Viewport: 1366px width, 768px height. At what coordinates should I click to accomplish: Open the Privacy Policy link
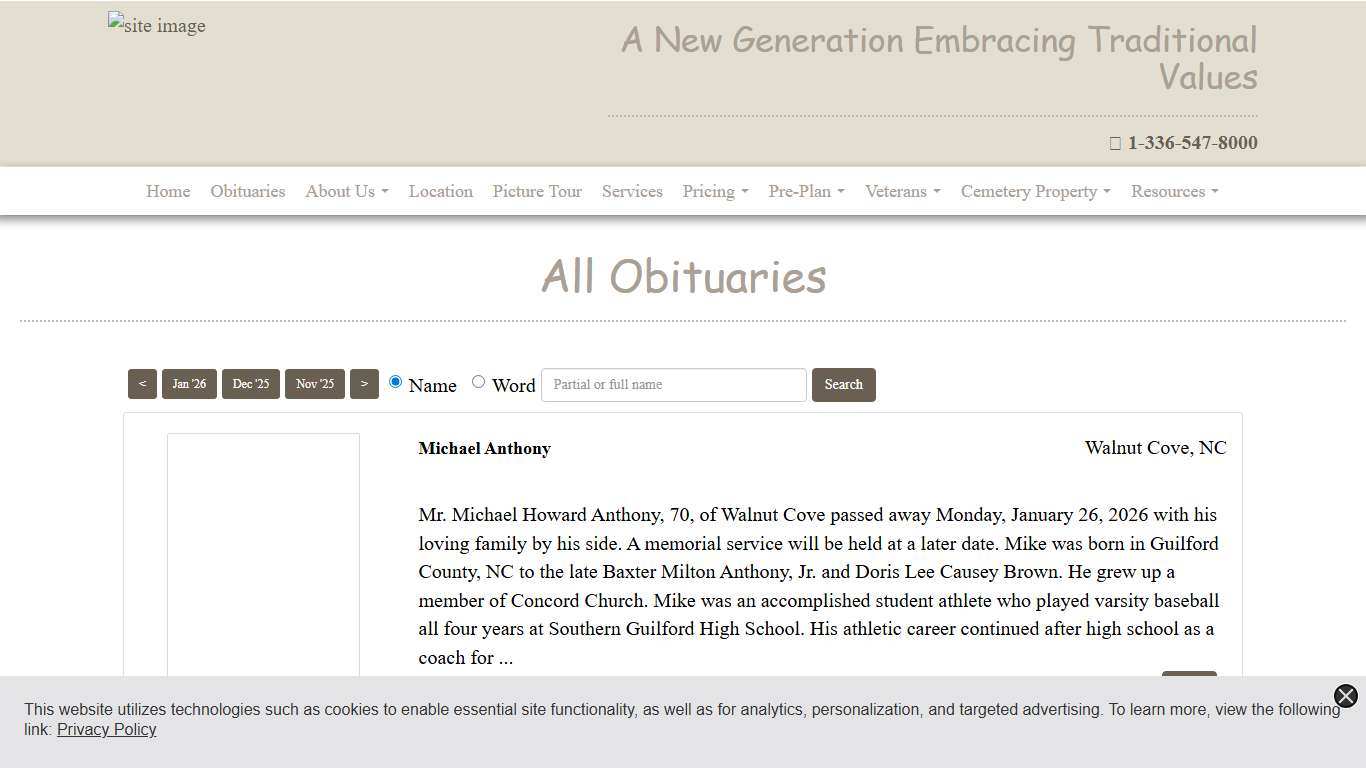click(106, 729)
